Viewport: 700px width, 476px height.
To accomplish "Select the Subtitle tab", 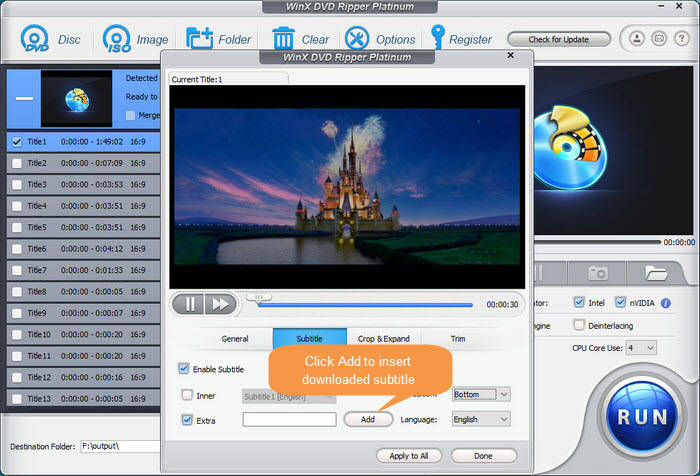I will point(309,338).
